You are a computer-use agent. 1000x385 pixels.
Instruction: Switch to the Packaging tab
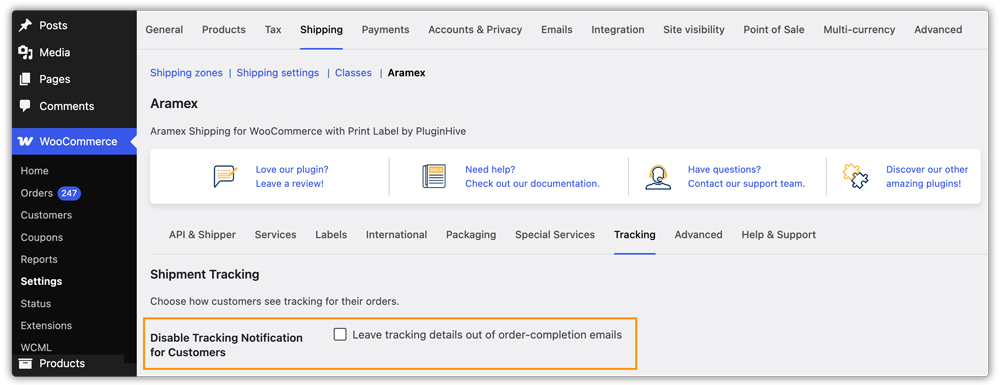pos(471,235)
